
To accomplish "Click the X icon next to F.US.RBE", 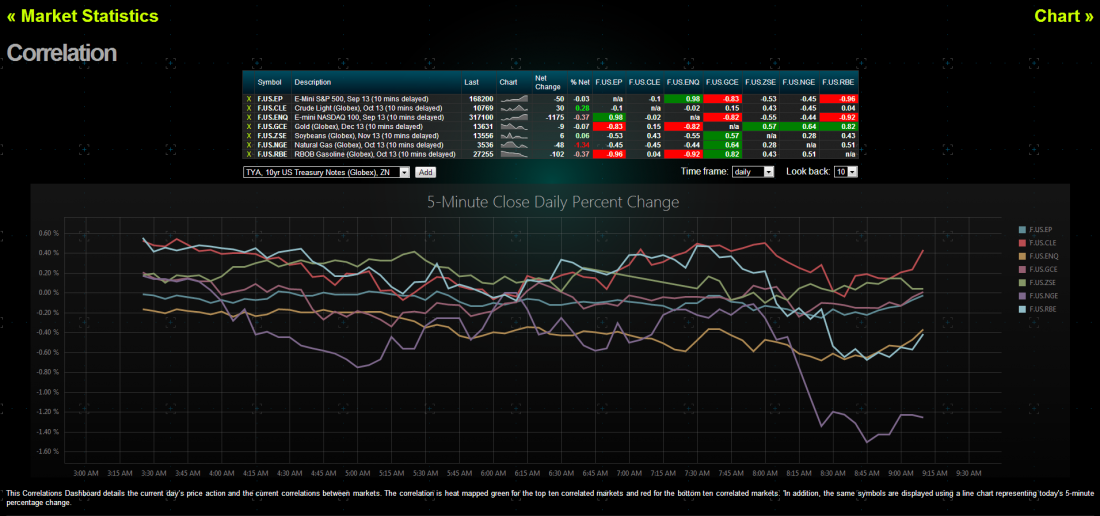I will point(249,154).
